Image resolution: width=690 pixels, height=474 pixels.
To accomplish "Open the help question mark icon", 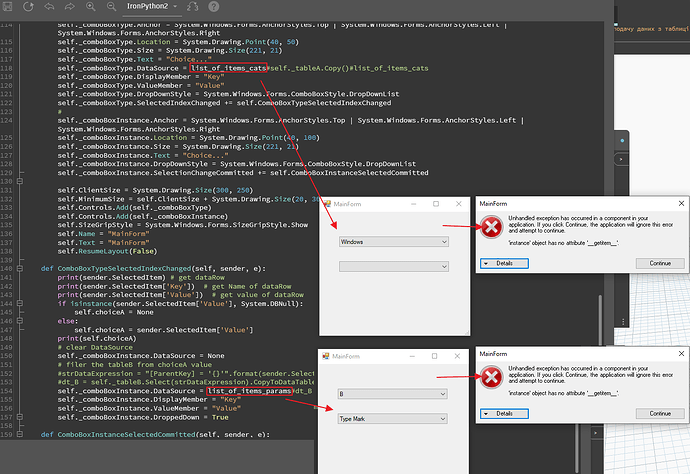I will coord(213,7).
